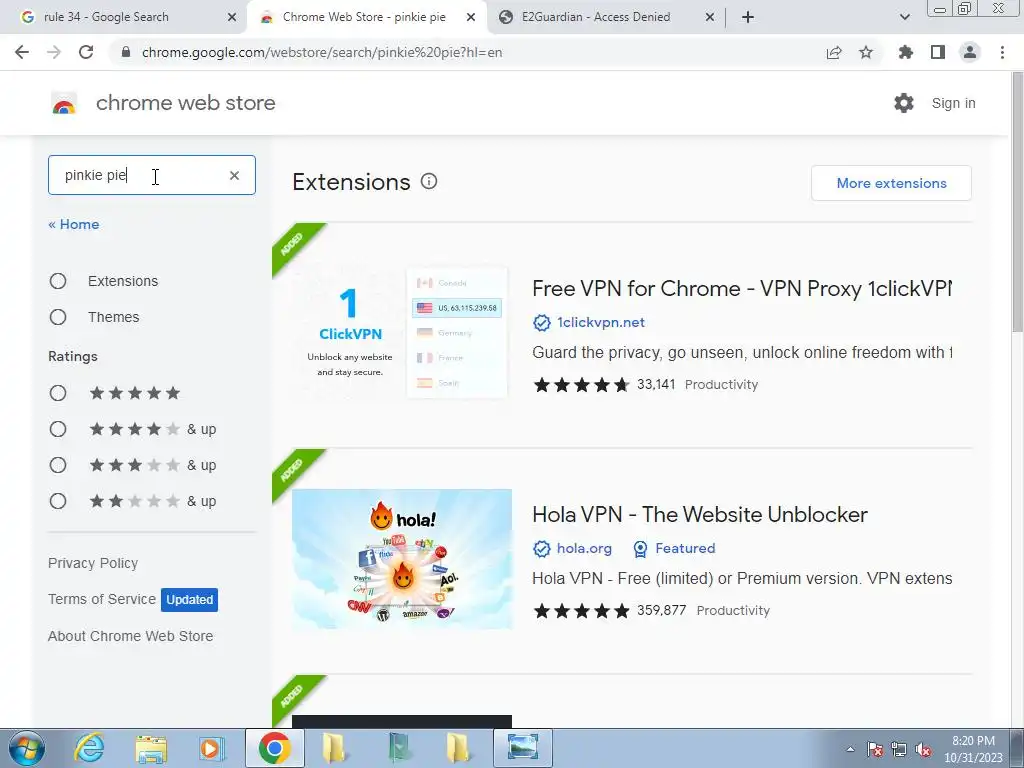
Task: Reload the current page
Action: 86,52
